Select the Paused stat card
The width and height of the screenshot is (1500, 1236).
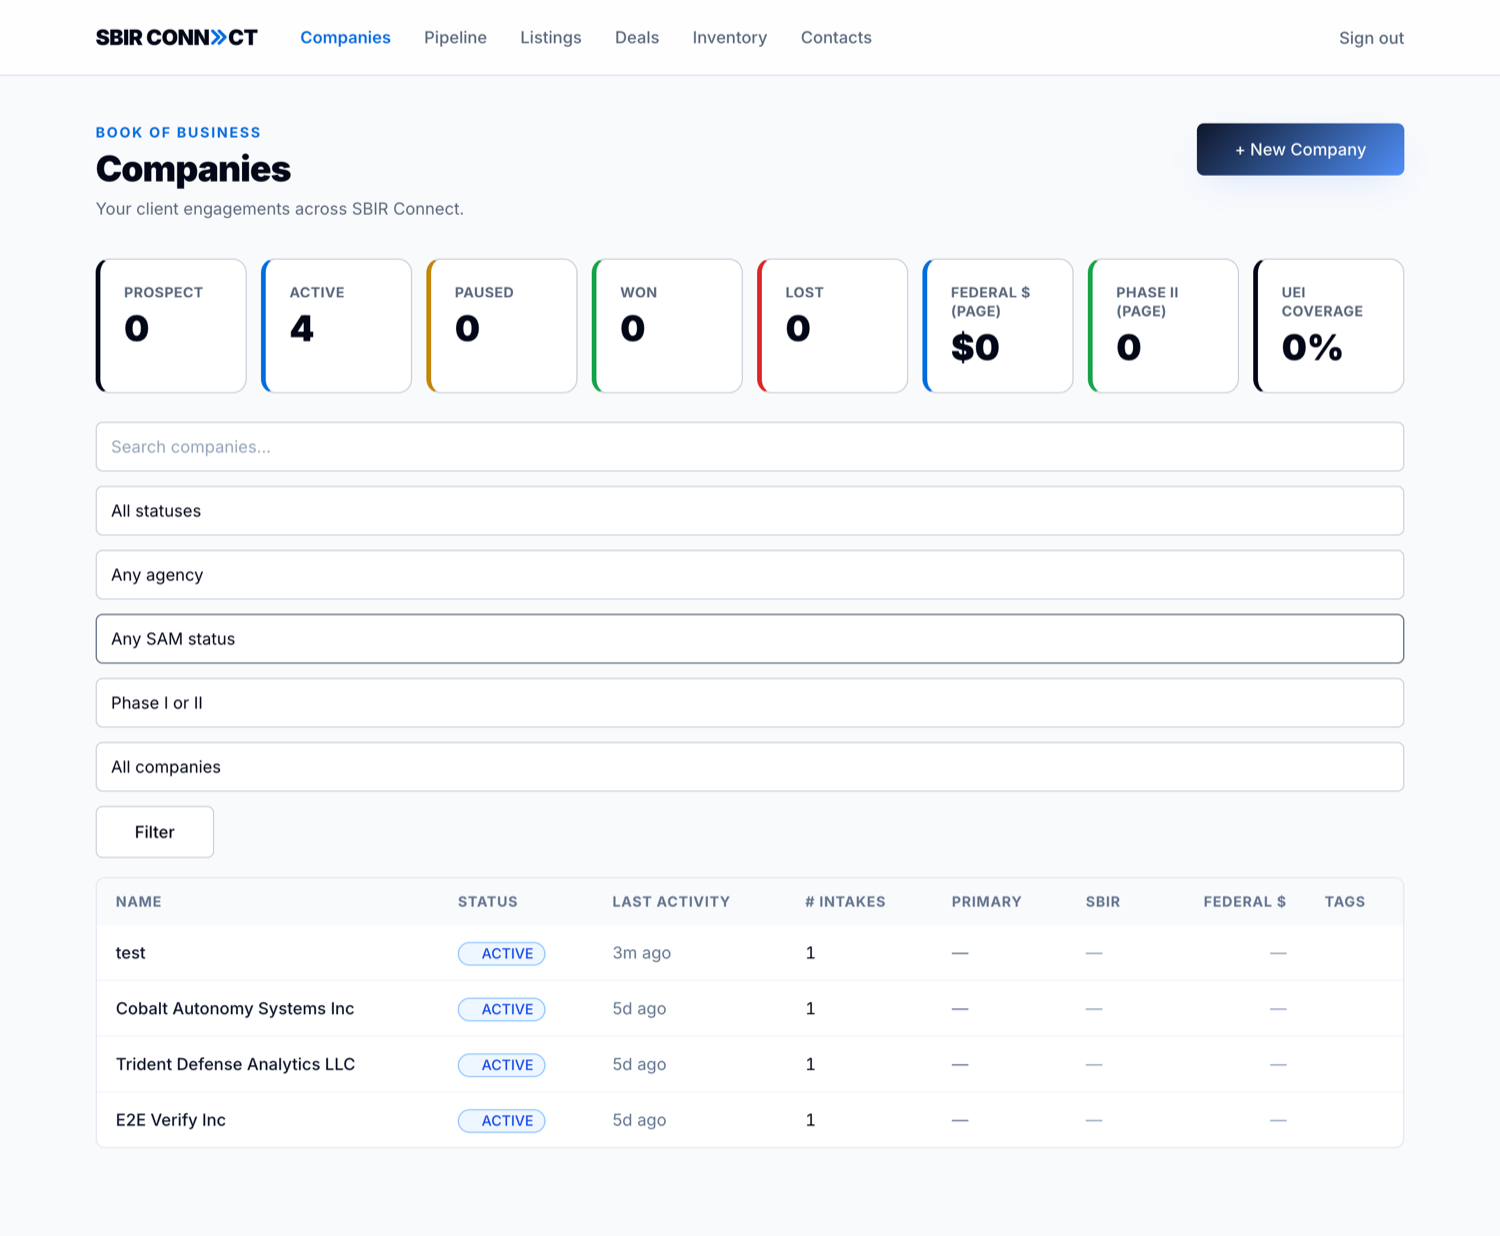[502, 326]
